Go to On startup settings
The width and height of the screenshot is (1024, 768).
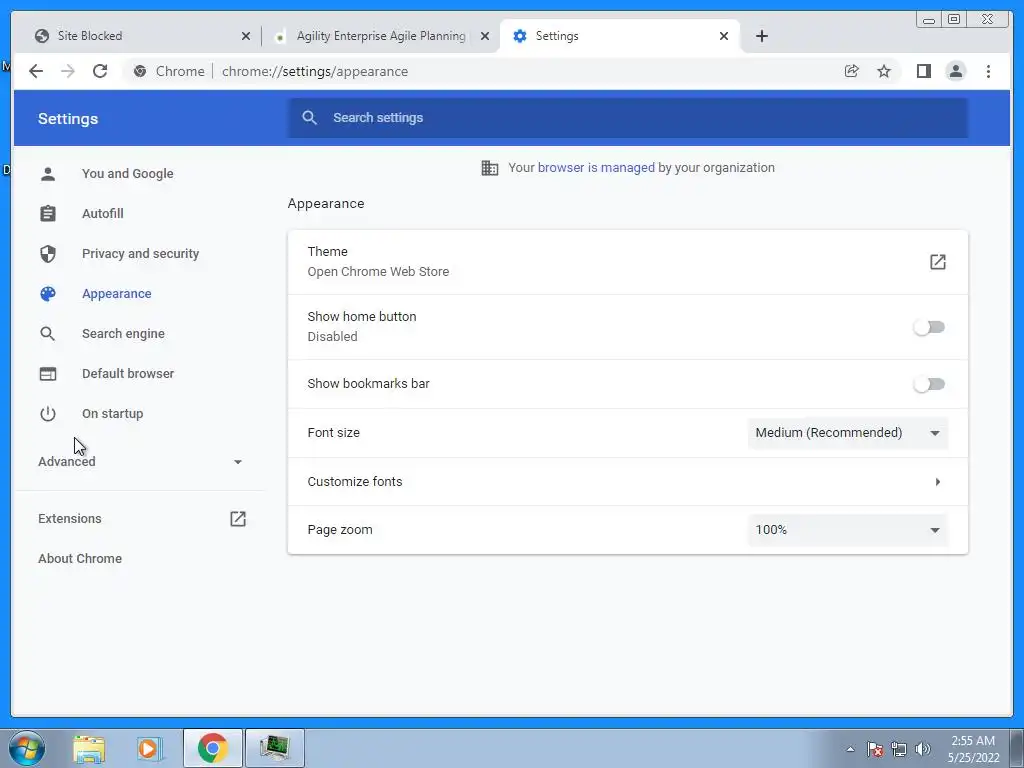click(x=112, y=413)
